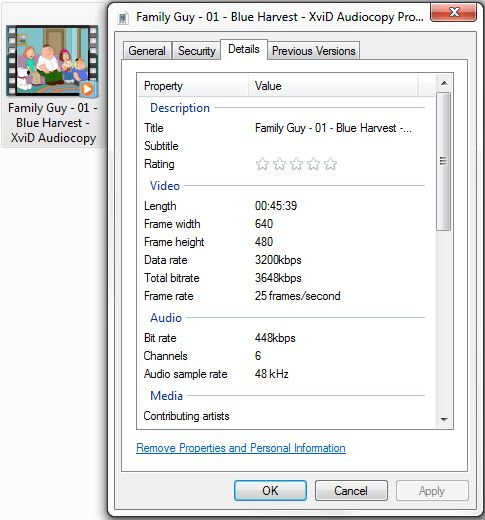Close the properties dialog with the X button
The width and height of the screenshot is (485, 520).
click(453, 13)
